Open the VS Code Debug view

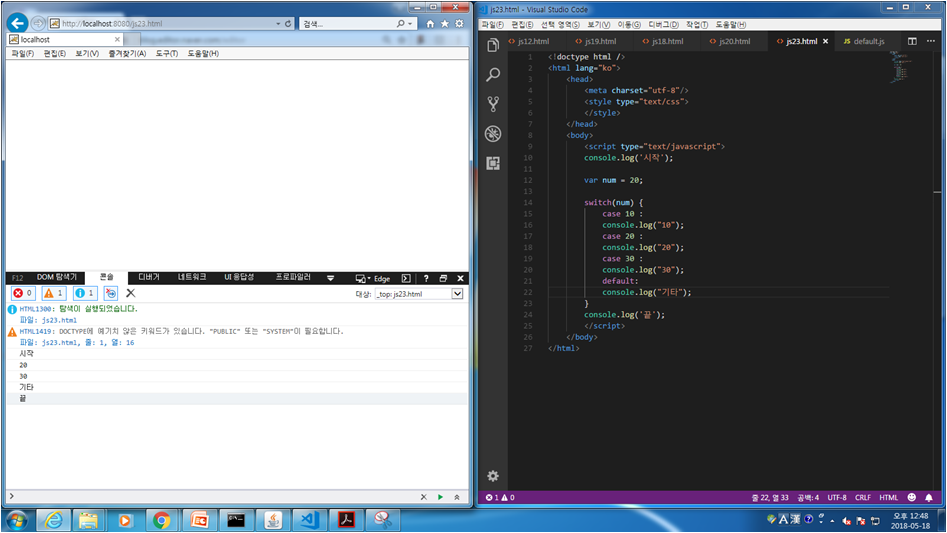493,133
